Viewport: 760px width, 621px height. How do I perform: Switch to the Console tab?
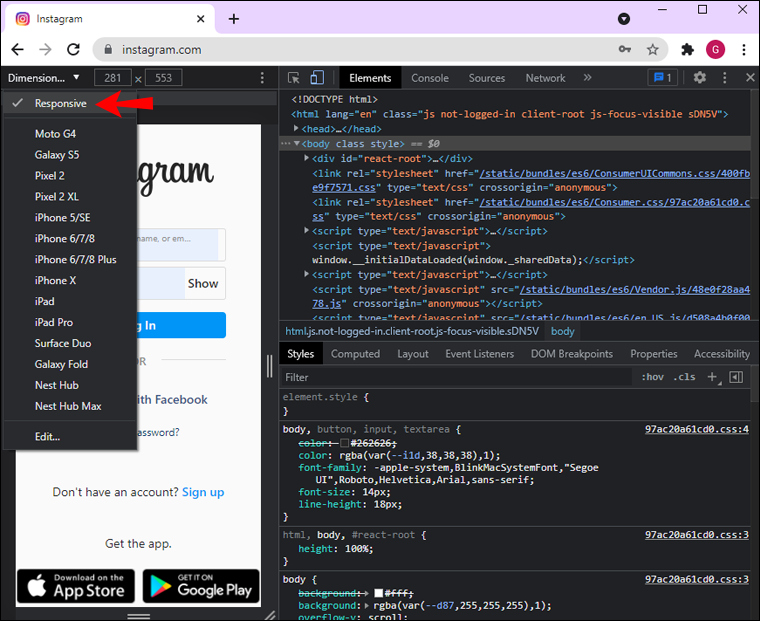(430, 78)
